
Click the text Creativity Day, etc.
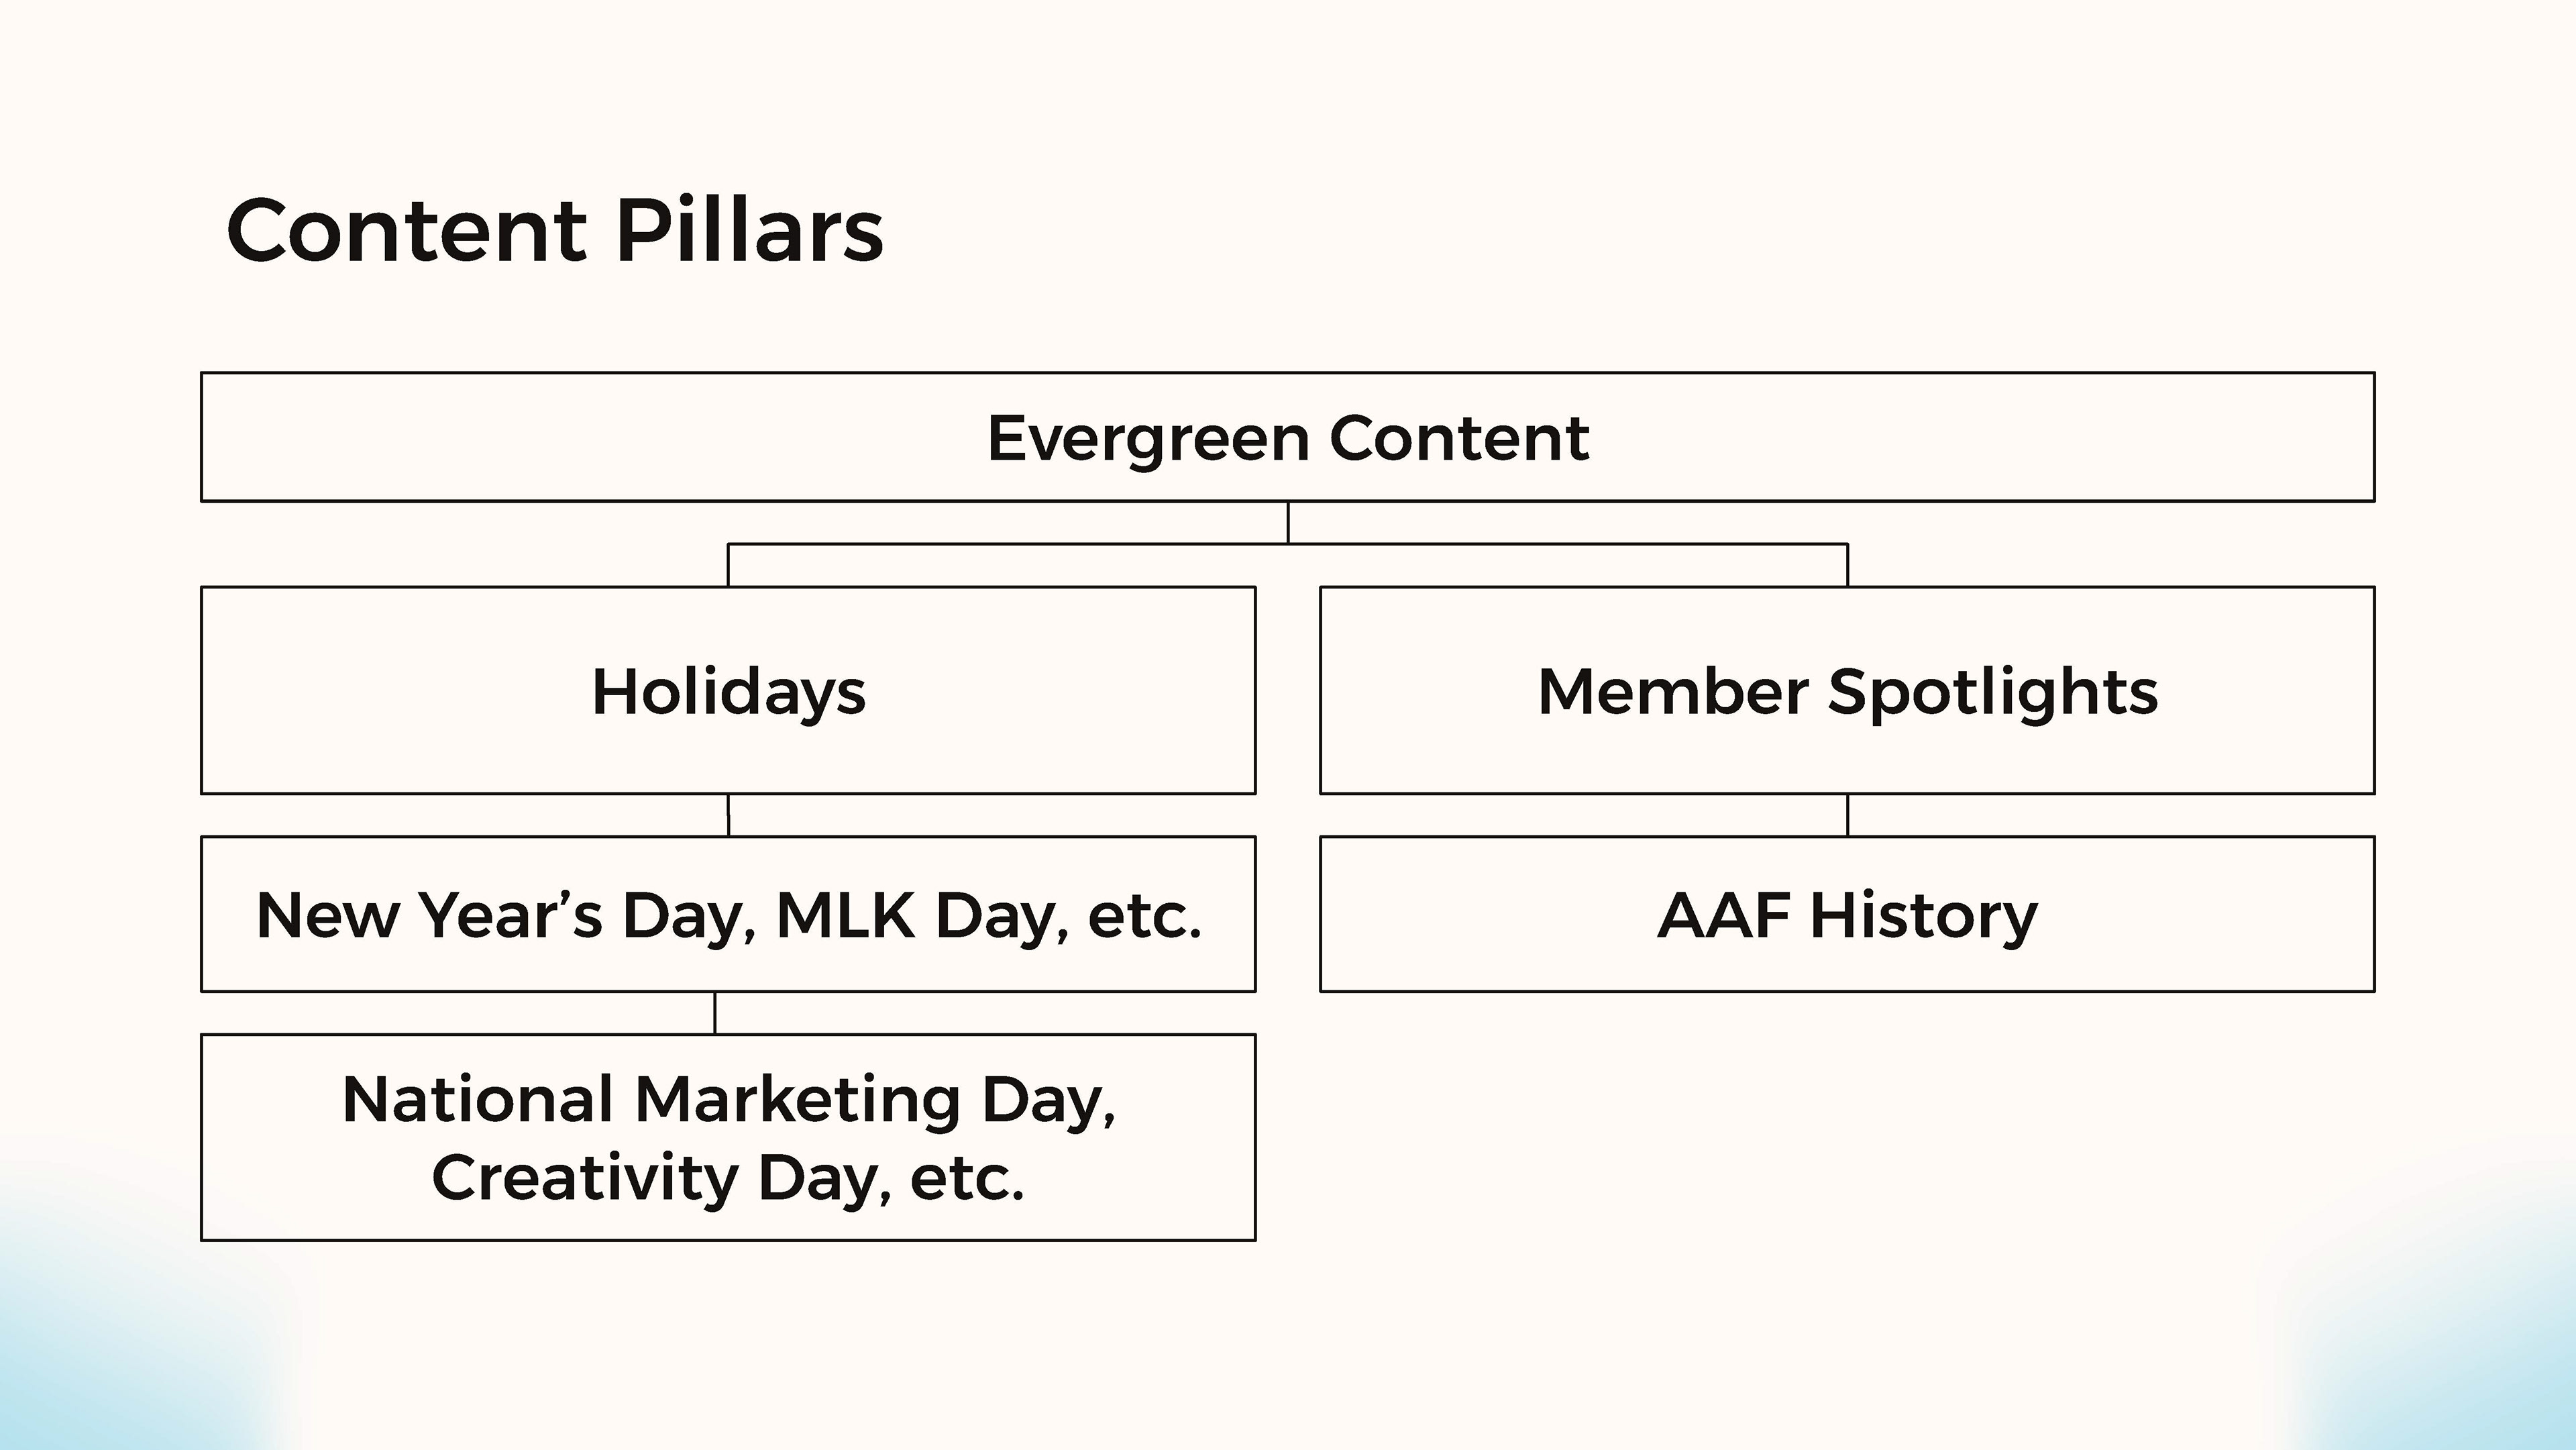tap(728, 1178)
